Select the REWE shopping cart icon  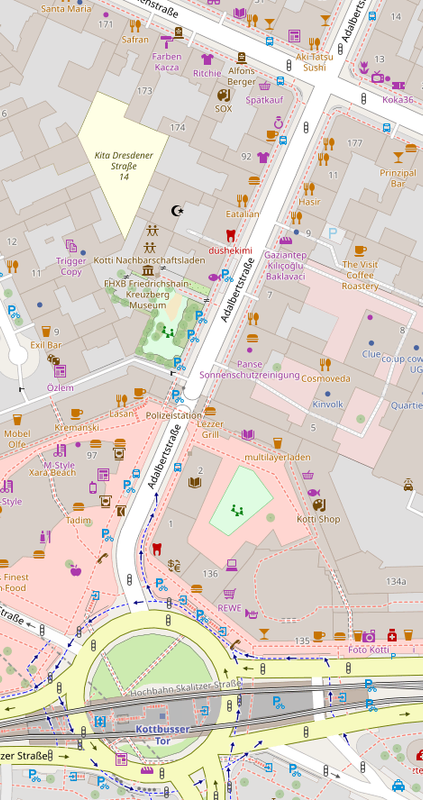[230, 594]
